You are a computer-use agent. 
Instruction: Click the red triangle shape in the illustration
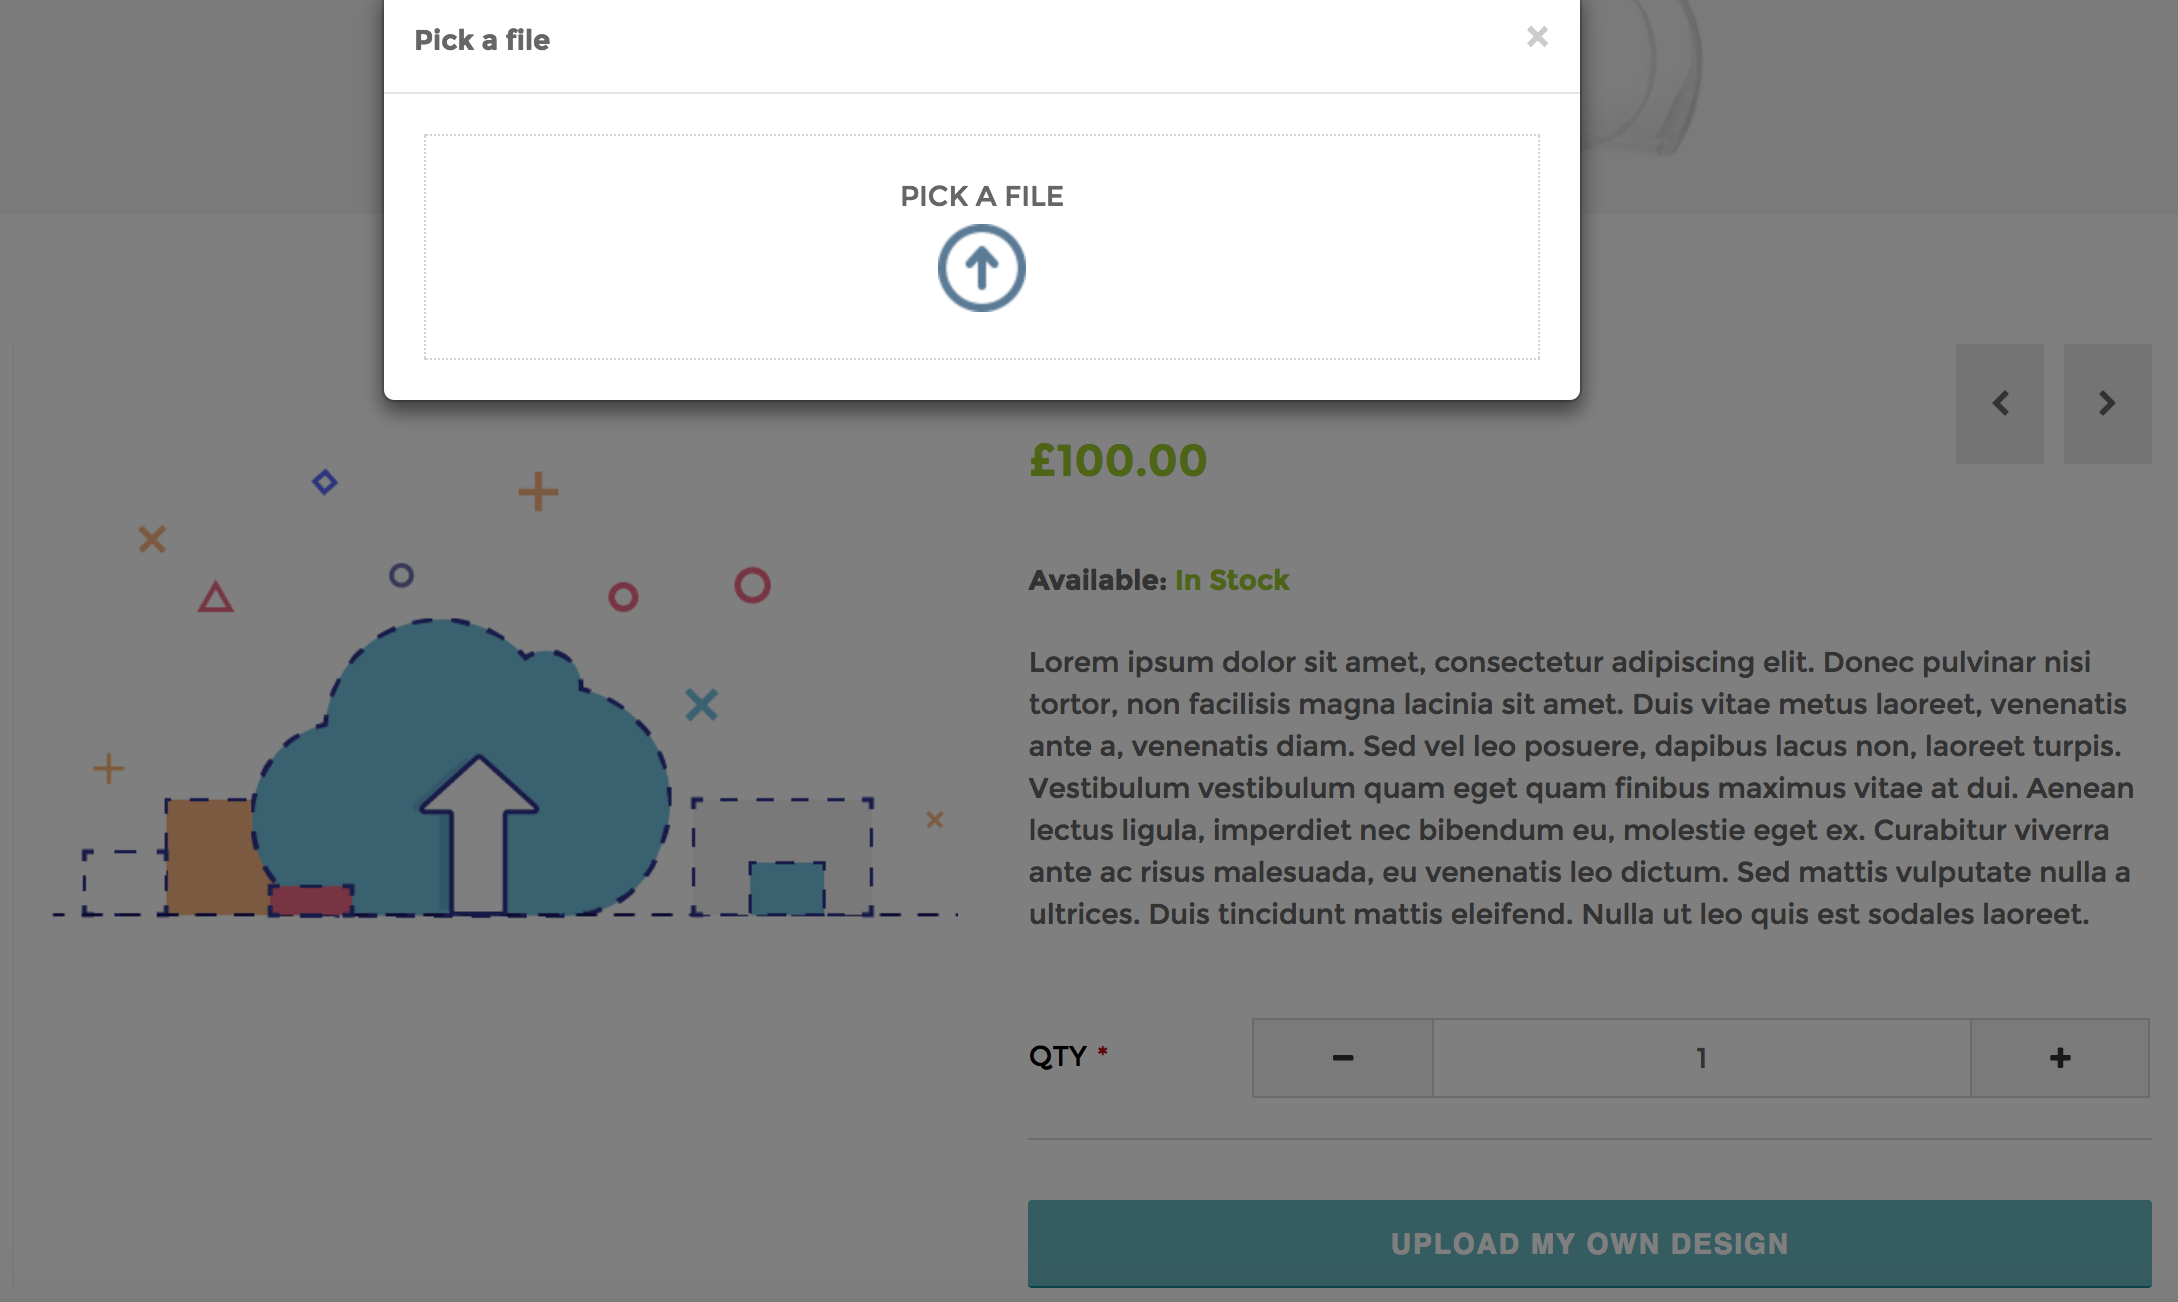pyautogui.click(x=215, y=598)
